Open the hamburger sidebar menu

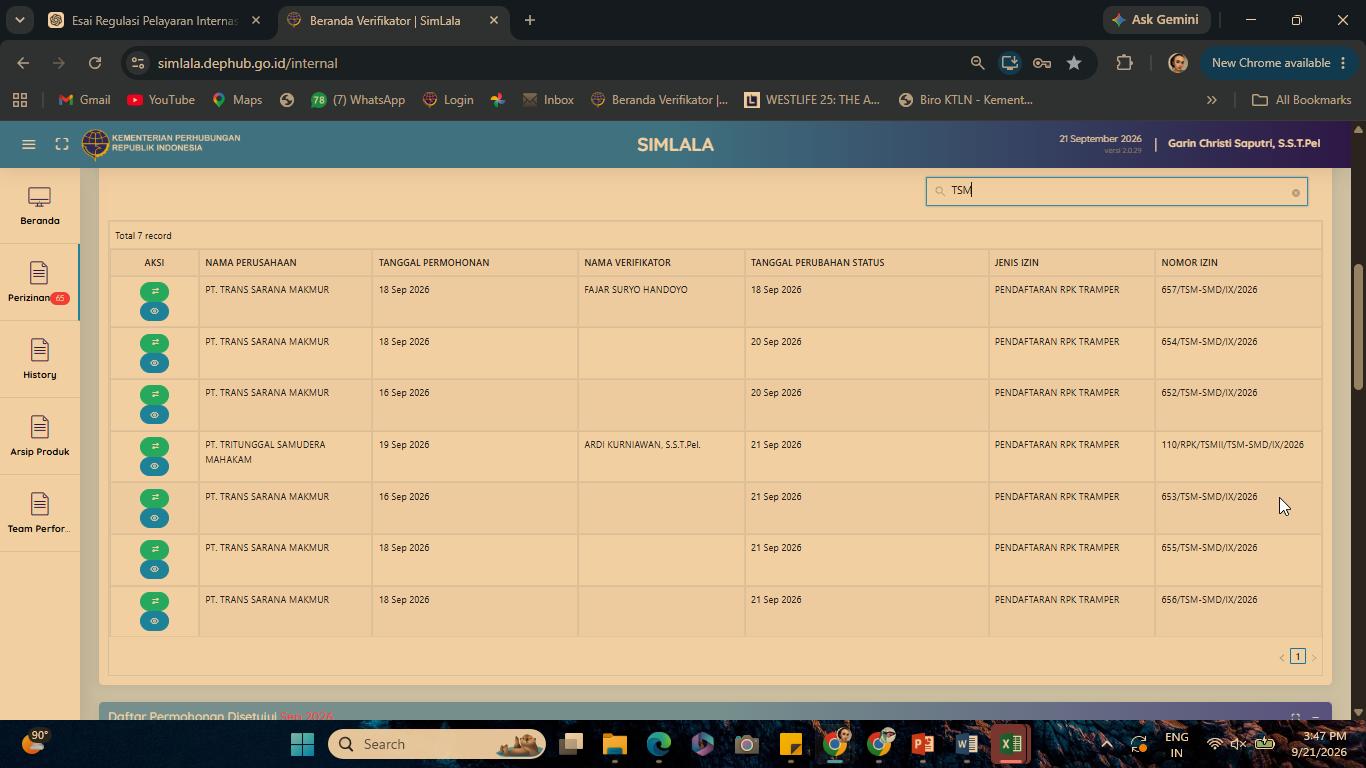[29, 144]
